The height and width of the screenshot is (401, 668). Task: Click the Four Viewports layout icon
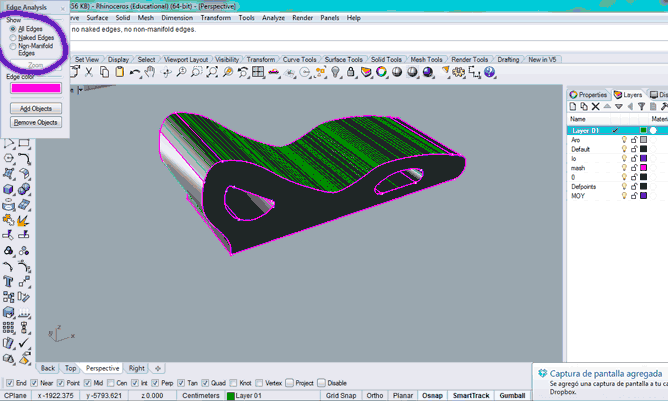coord(258,72)
